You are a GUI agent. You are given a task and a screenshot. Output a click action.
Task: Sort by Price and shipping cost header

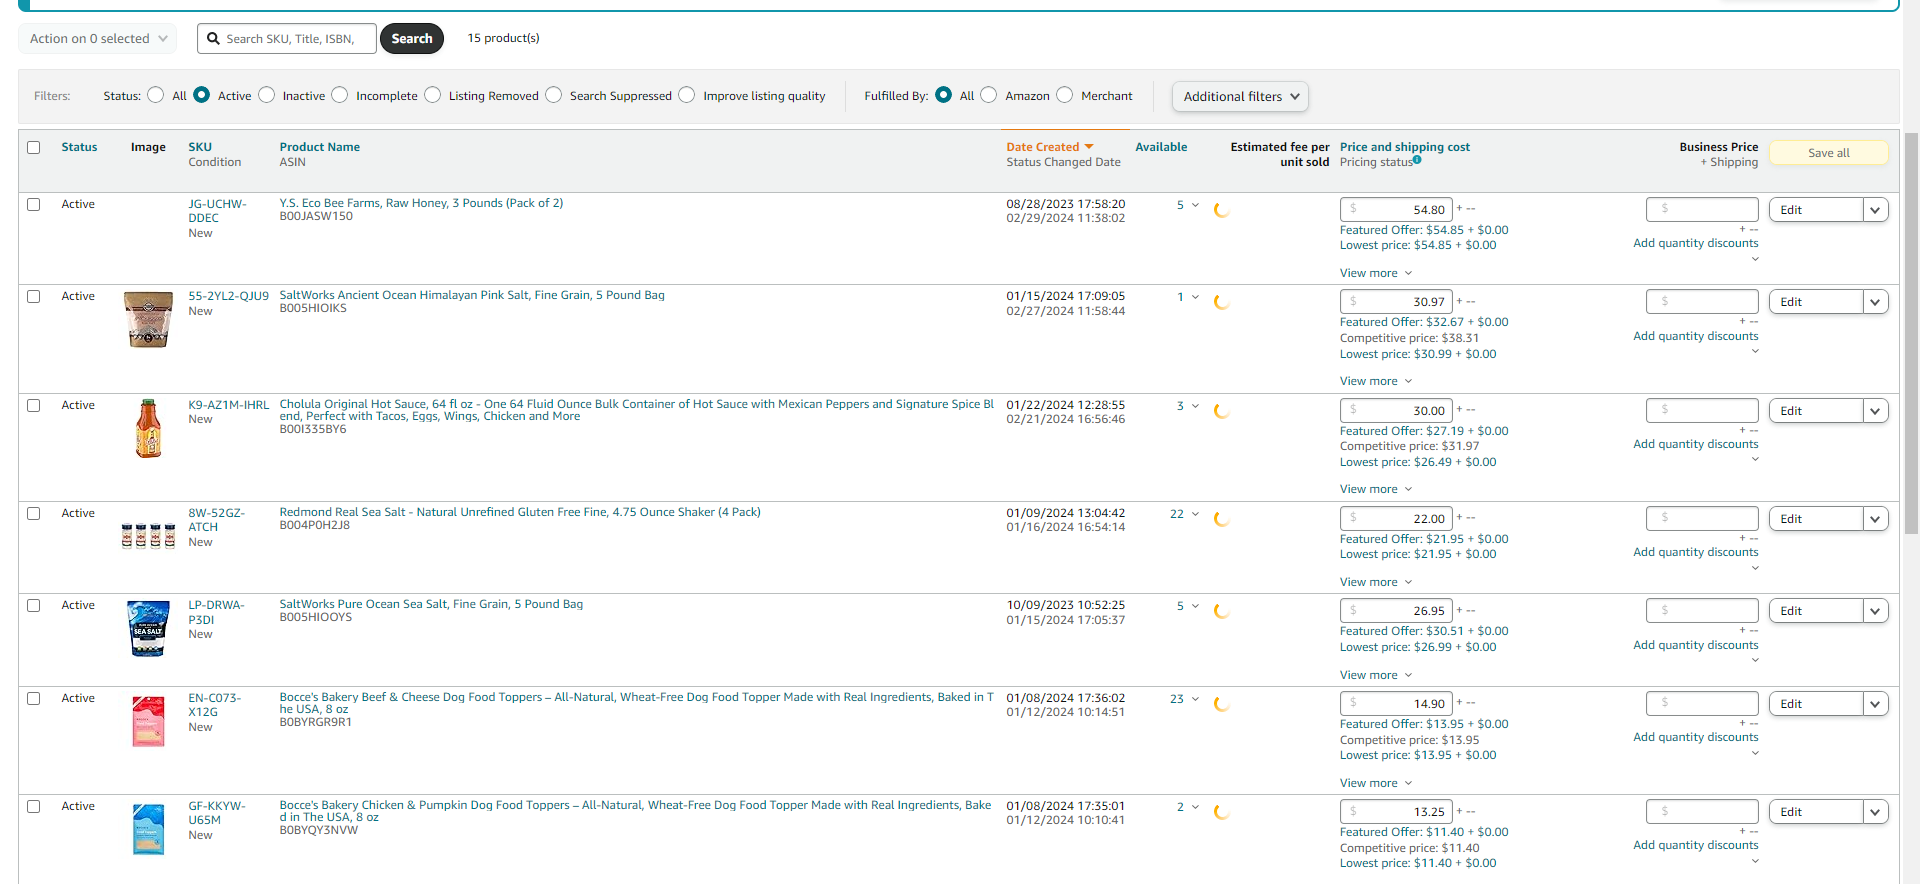[1405, 147]
